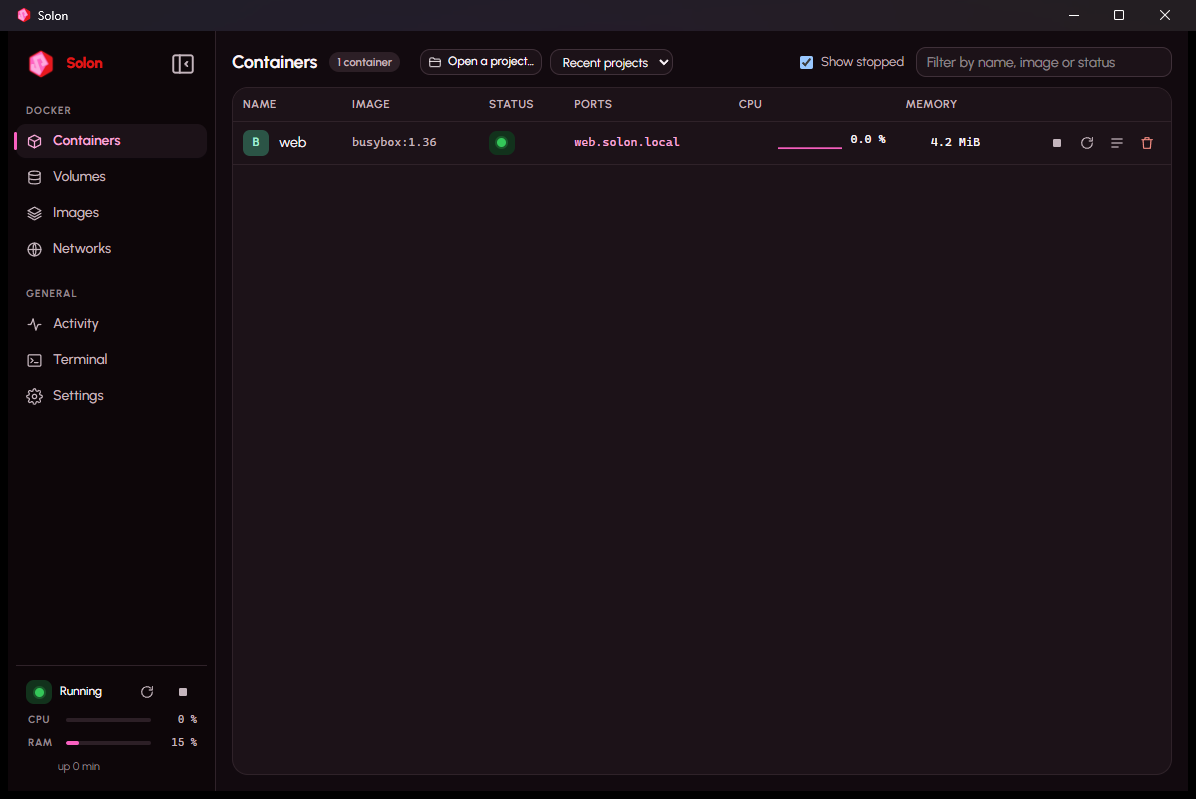Image resolution: width=1196 pixels, height=799 pixels.
Task: Sort by the STATUS column header
Action: tap(511, 104)
